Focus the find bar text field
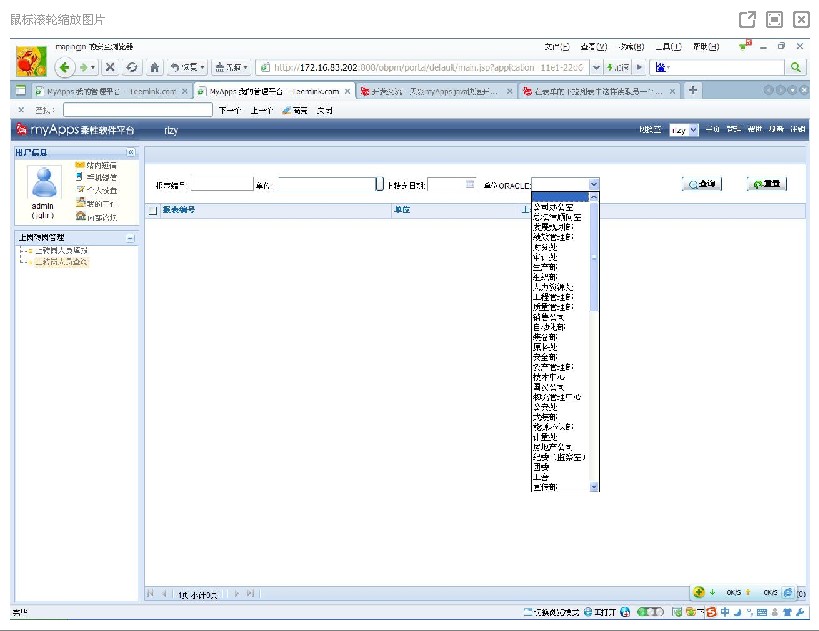 (138, 110)
